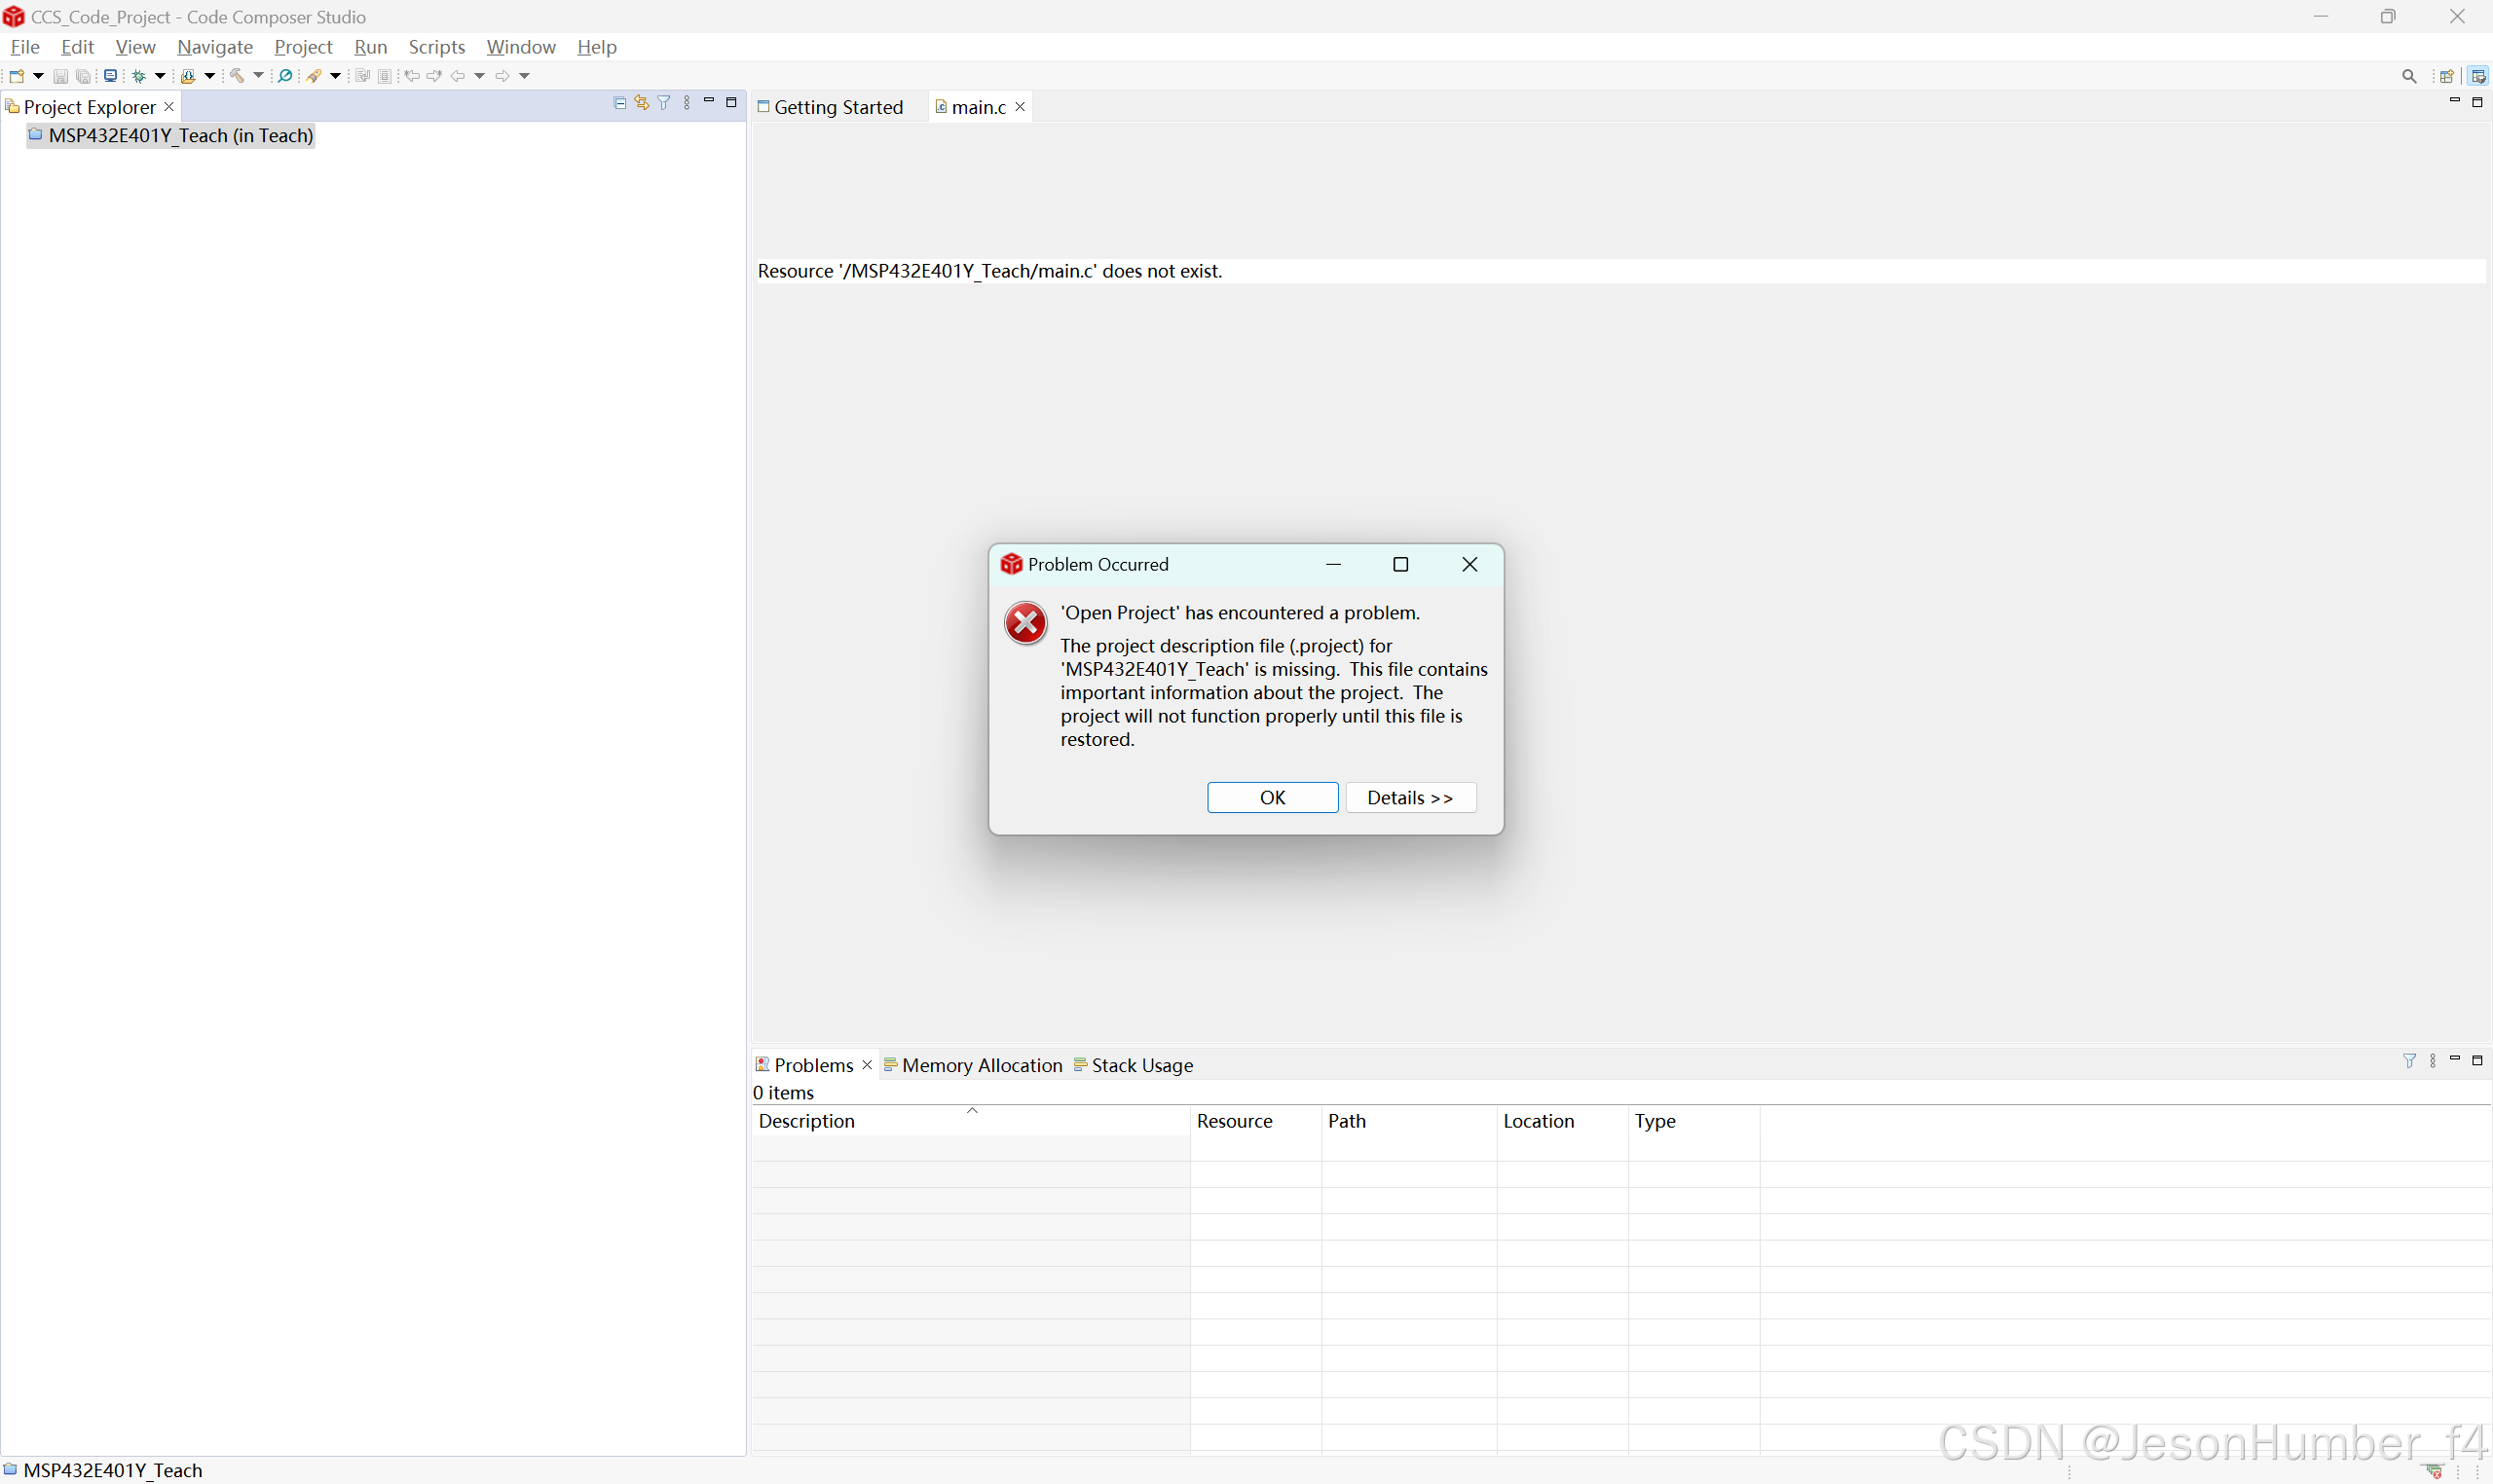The height and width of the screenshot is (1484, 2493).
Task: Click the New project toolbar icon
Action: click(17, 76)
